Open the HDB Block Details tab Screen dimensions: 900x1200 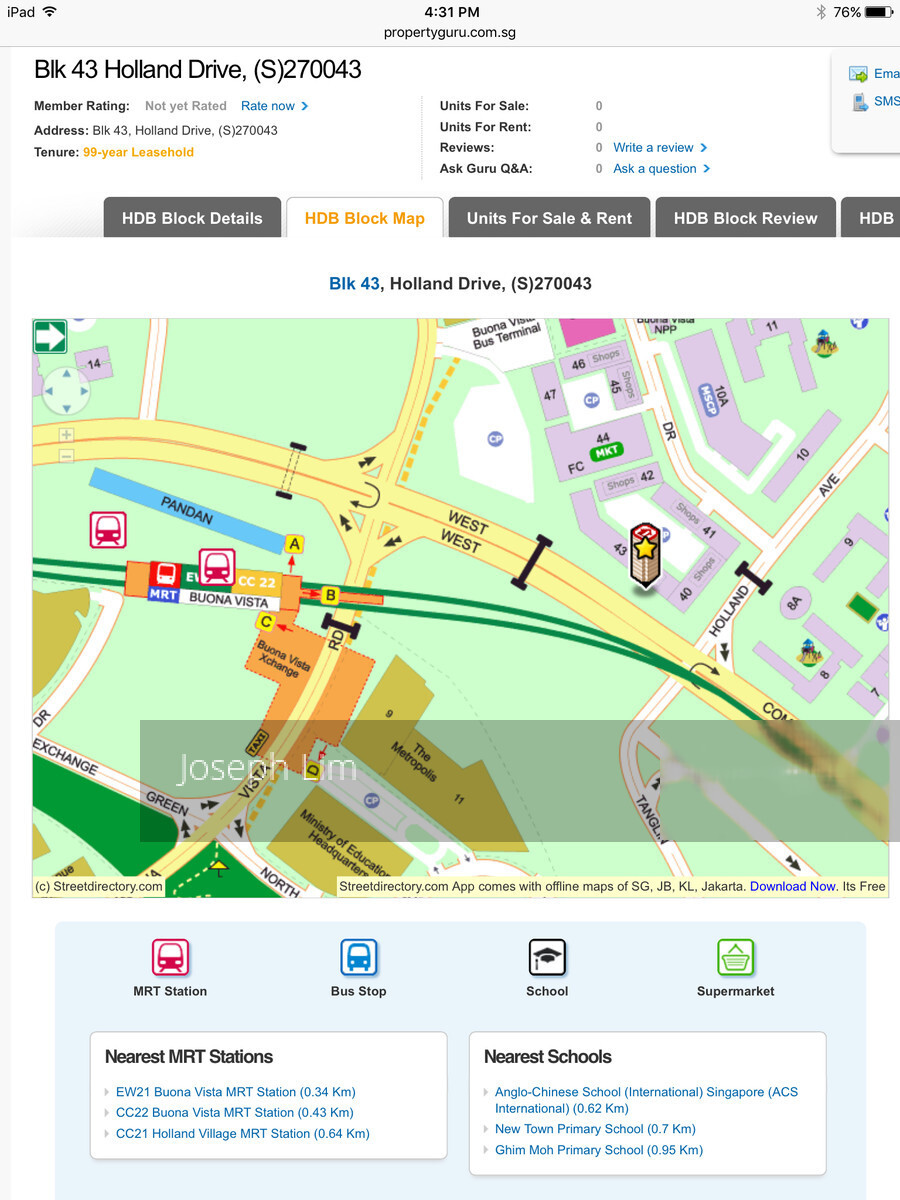pyautogui.click(x=192, y=218)
